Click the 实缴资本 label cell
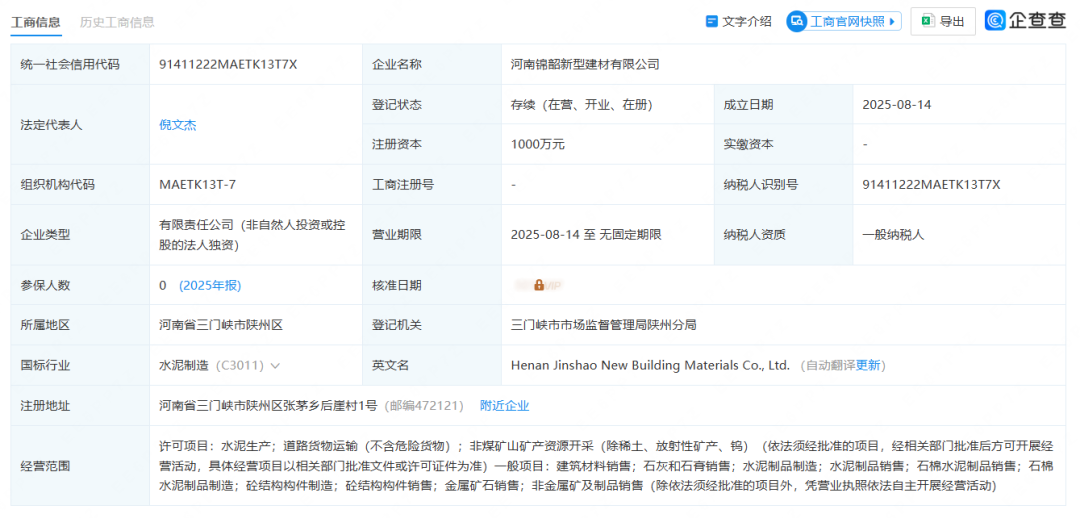The width and height of the screenshot is (1080, 518). click(x=783, y=145)
